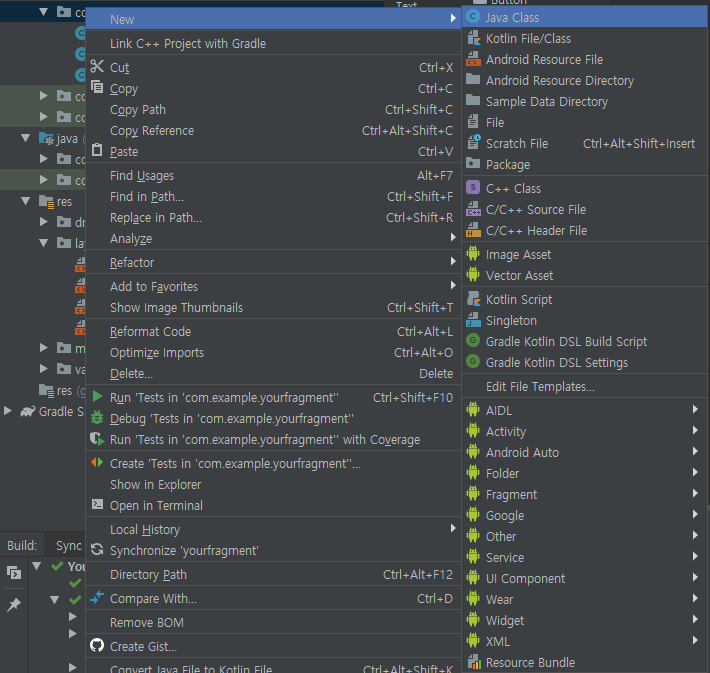The width and height of the screenshot is (710, 673).
Task: Expand the Local History submenu
Action: pyautogui.click(x=273, y=529)
